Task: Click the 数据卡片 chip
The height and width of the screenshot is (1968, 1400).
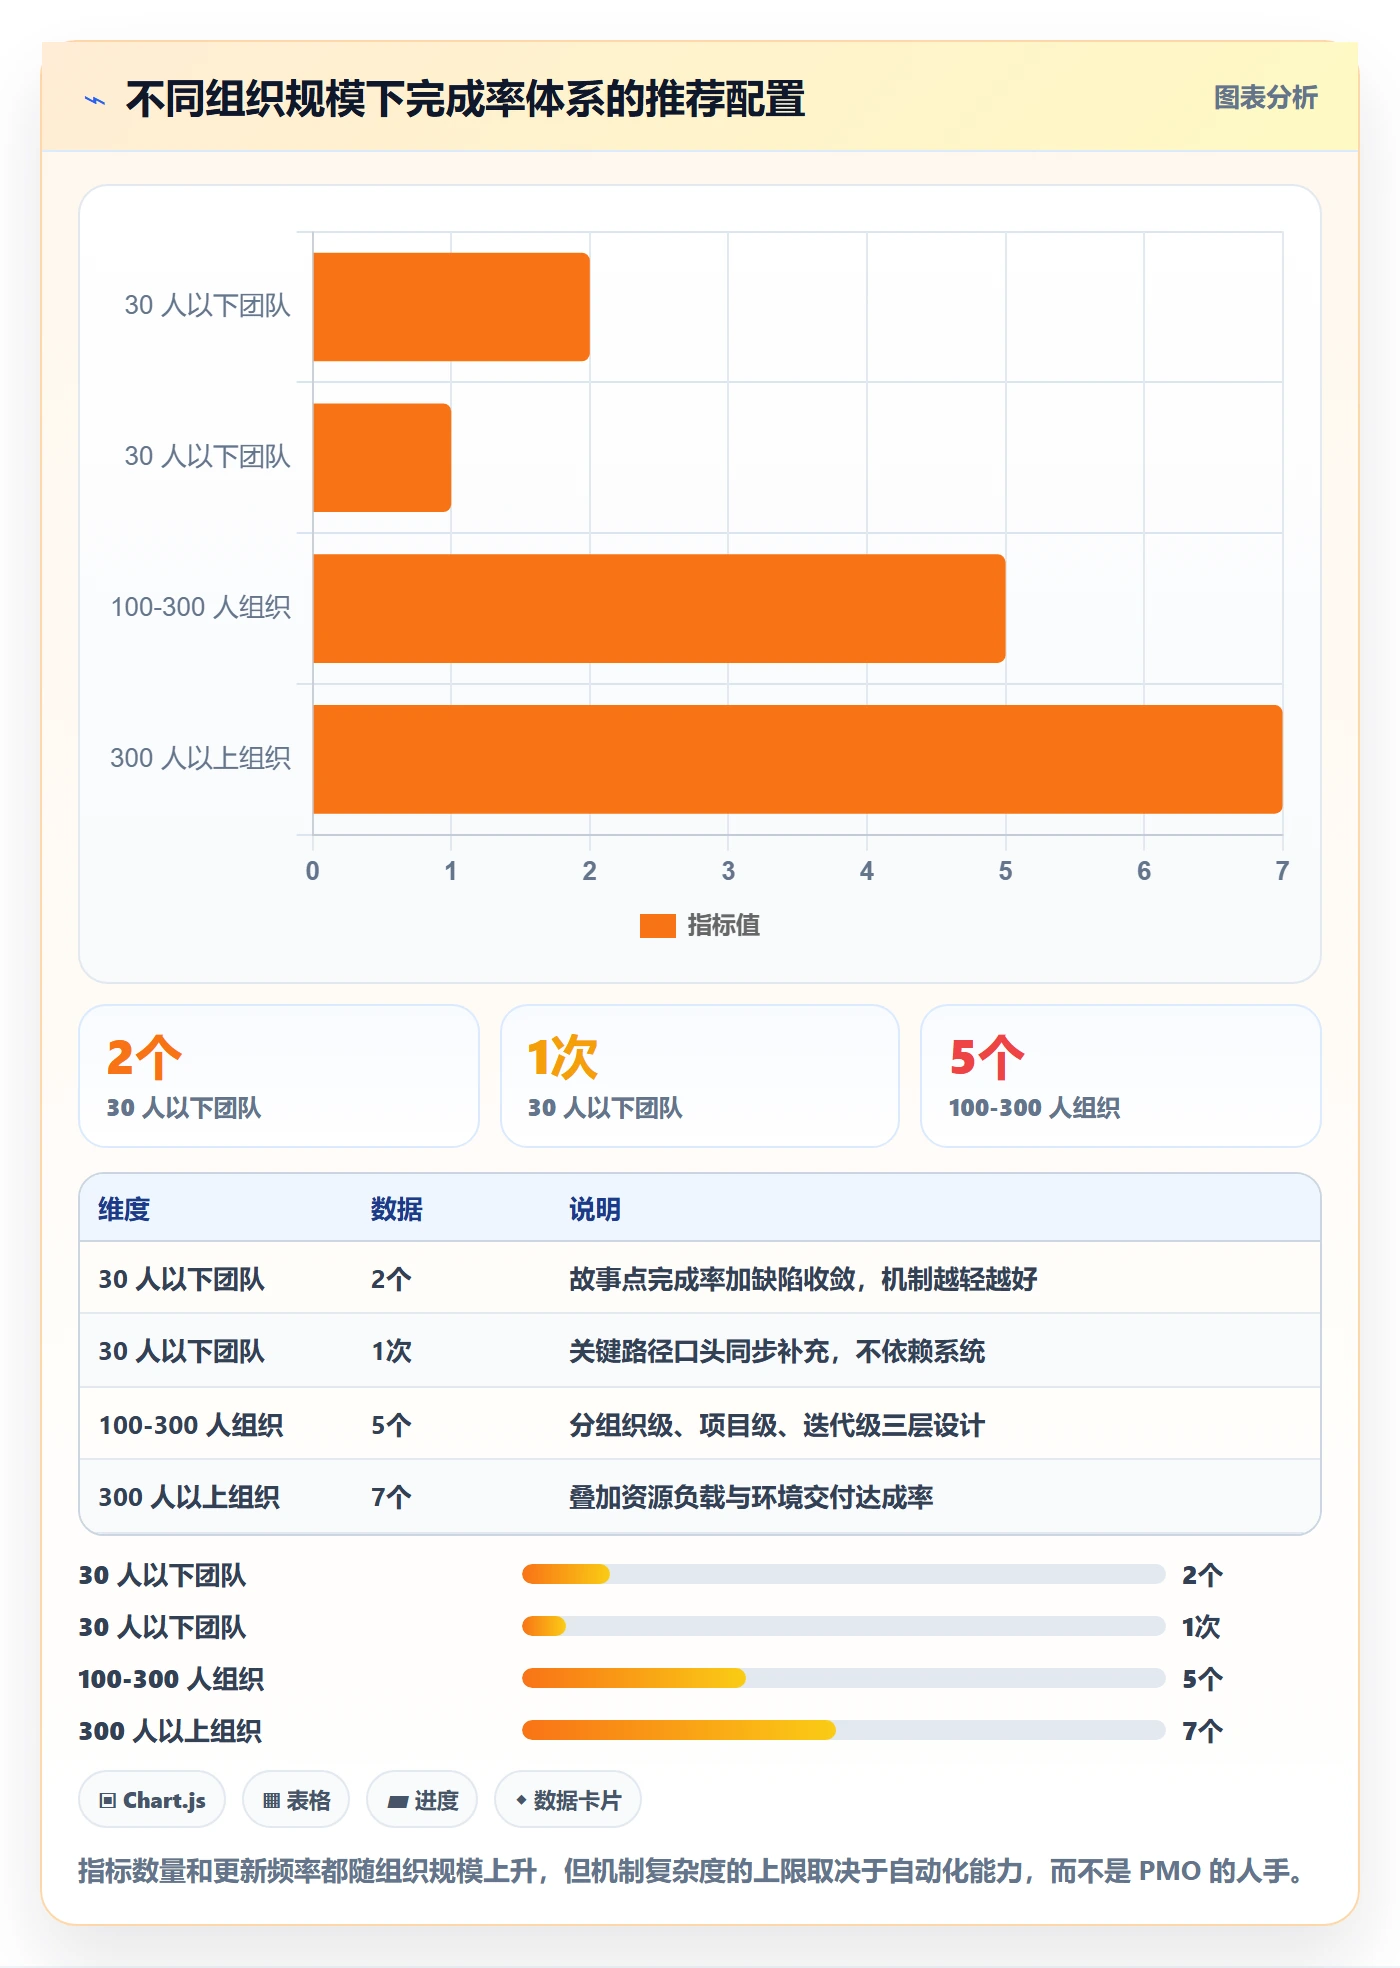Action: 568,1800
